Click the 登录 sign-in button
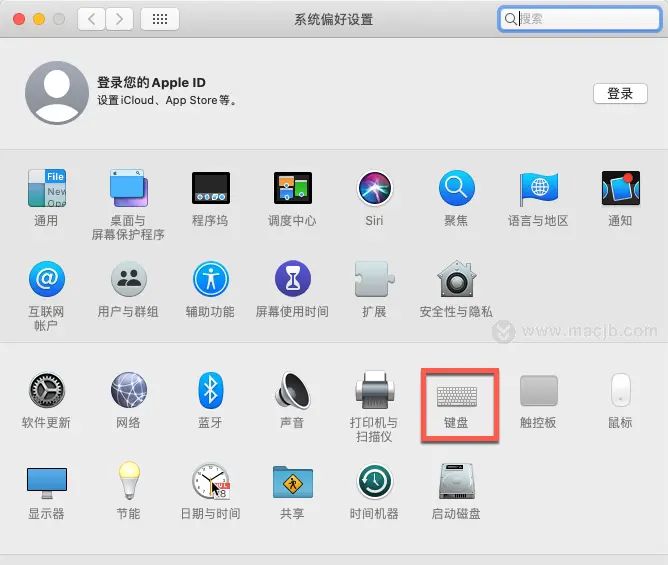Screen dimensions: 668x565 (x=620, y=93)
